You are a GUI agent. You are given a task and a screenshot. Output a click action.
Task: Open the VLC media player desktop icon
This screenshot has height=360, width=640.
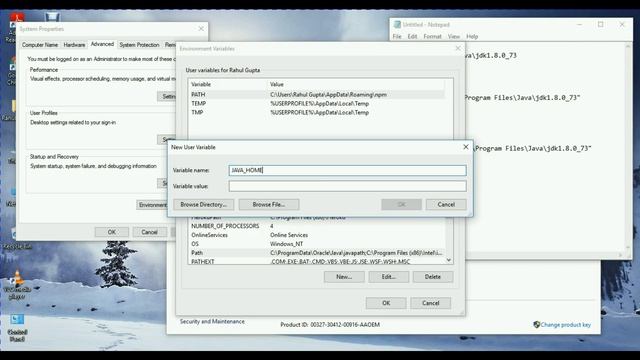(x=17, y=285)
